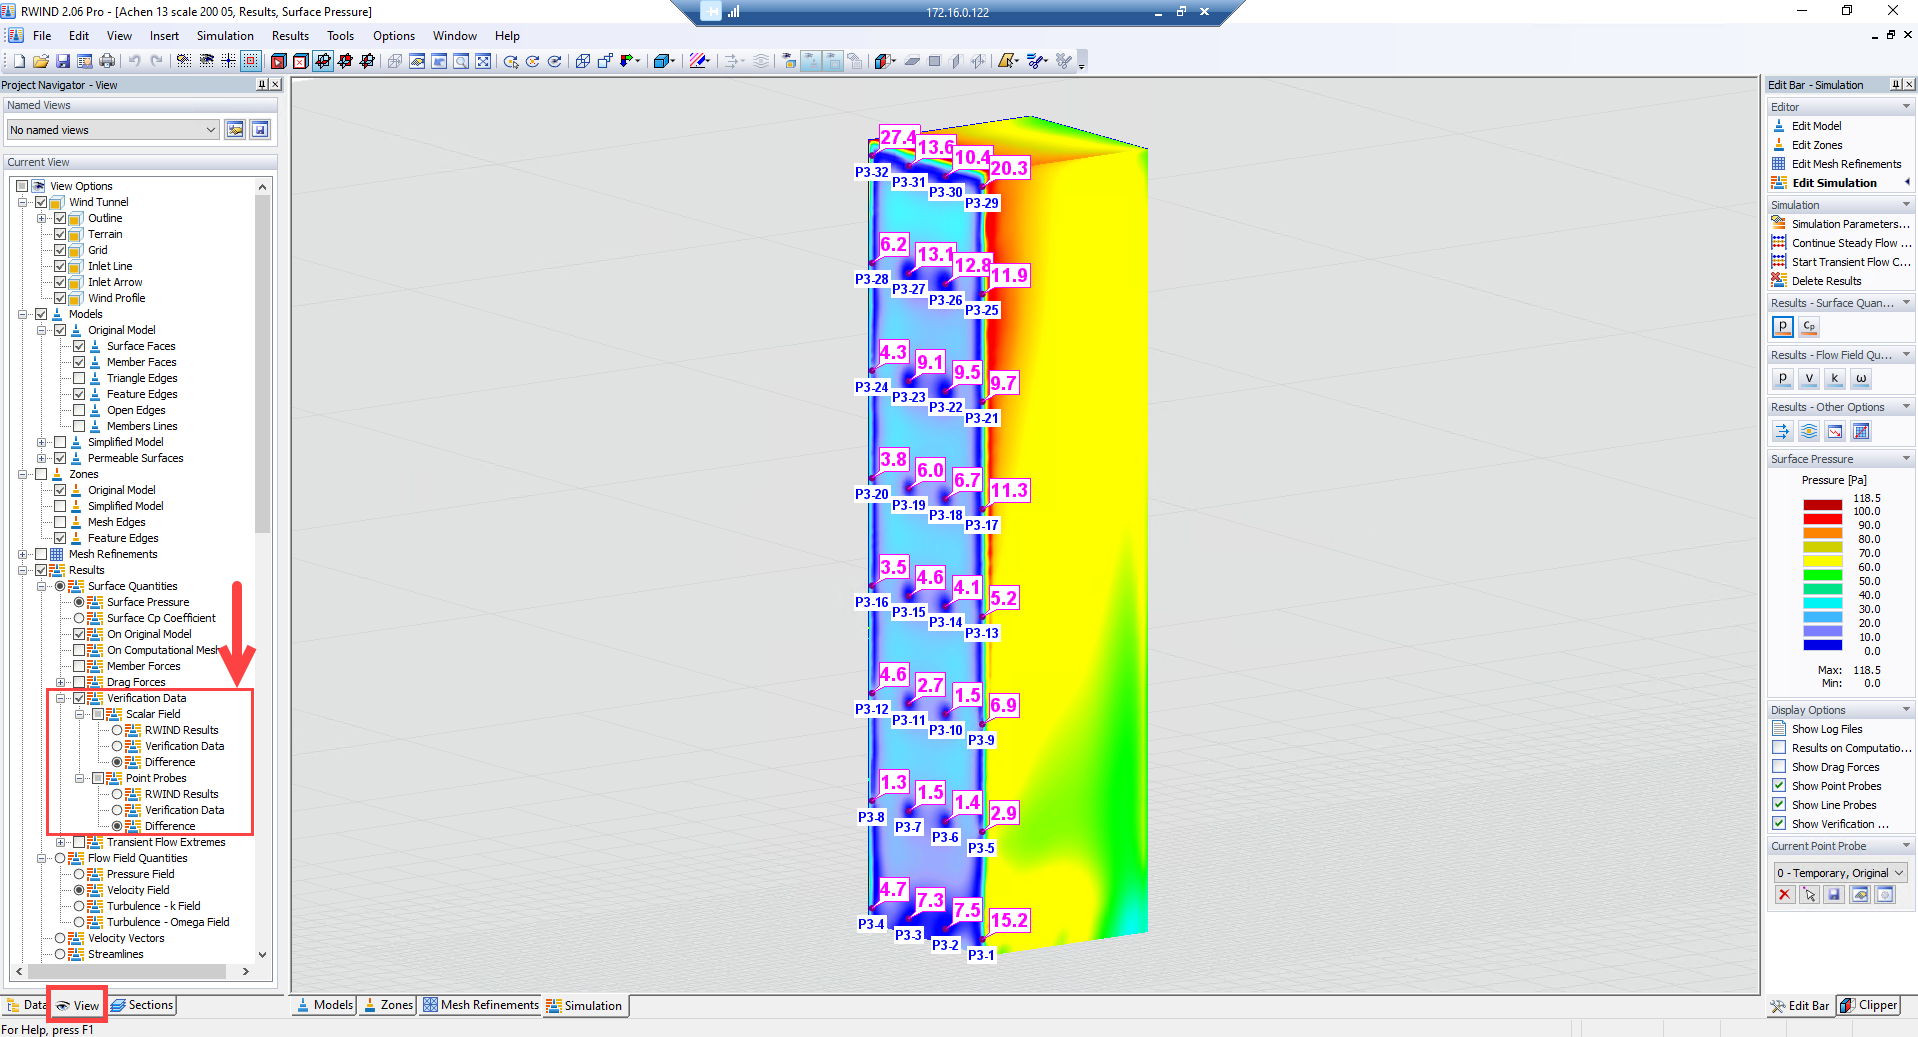
Task: Enable the Triangle Edges checkbox
Action: tap(79, 378)
